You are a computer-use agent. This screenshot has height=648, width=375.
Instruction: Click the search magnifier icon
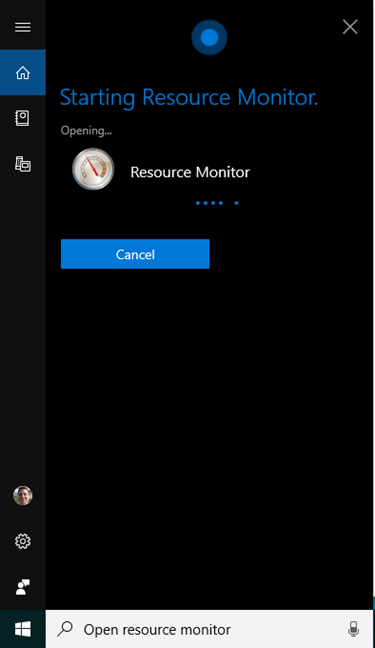pos(65,629)
